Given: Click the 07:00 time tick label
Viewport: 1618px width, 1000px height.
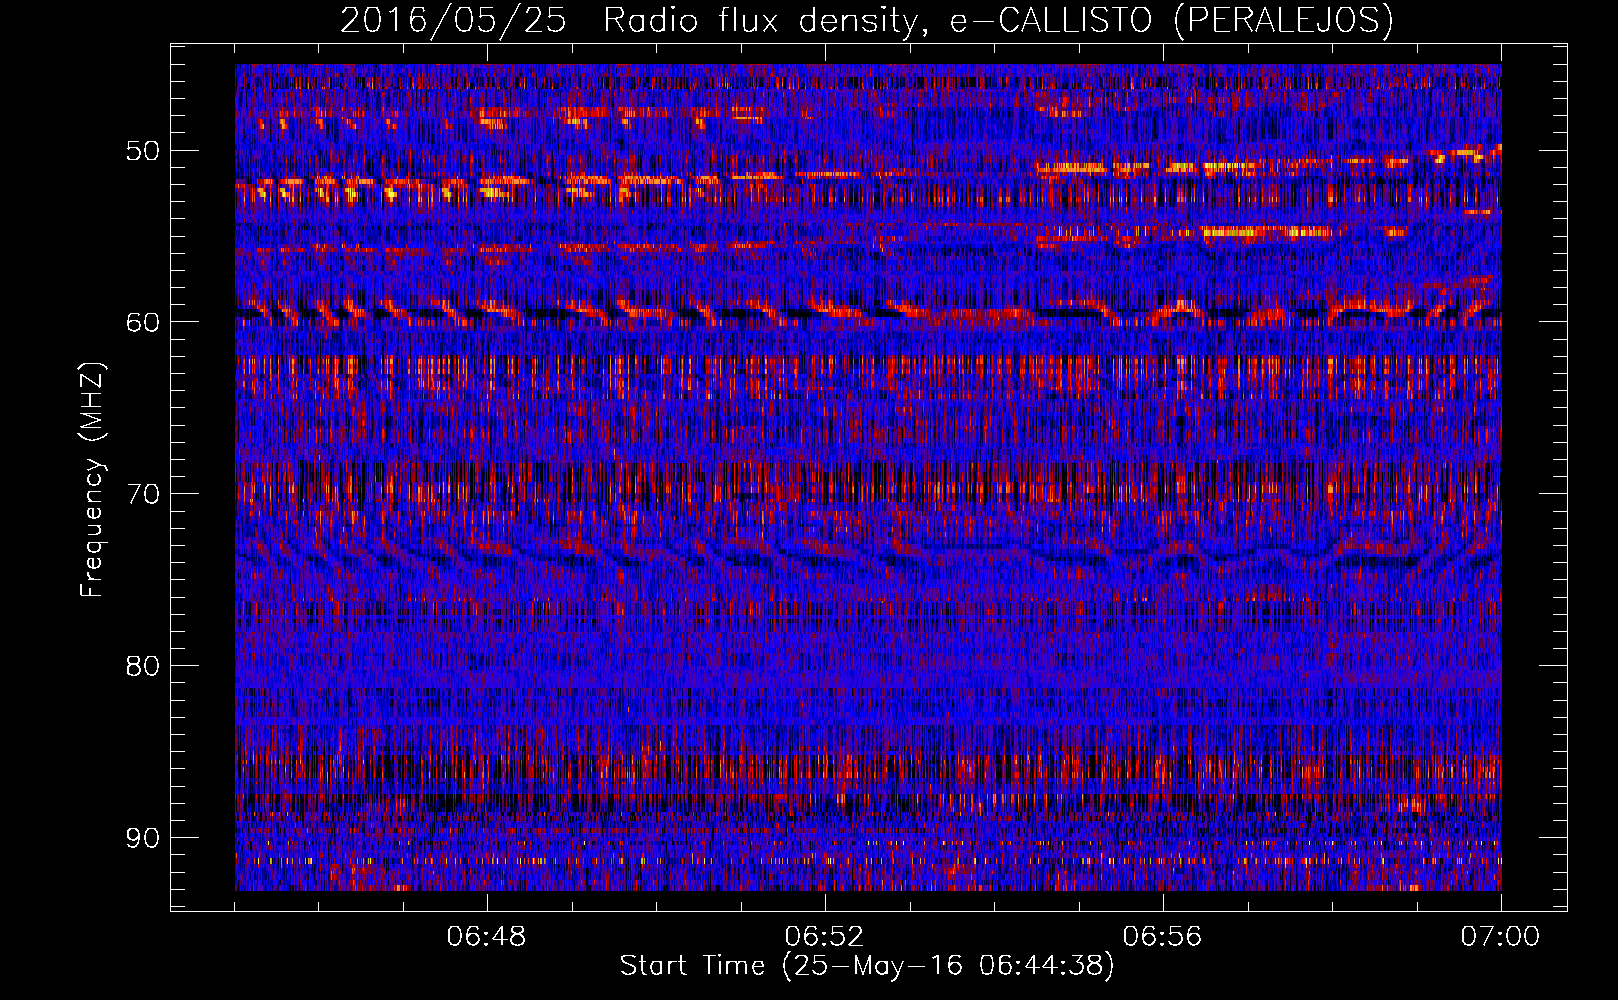Looking at the screenshot, I should point(1500,937).
